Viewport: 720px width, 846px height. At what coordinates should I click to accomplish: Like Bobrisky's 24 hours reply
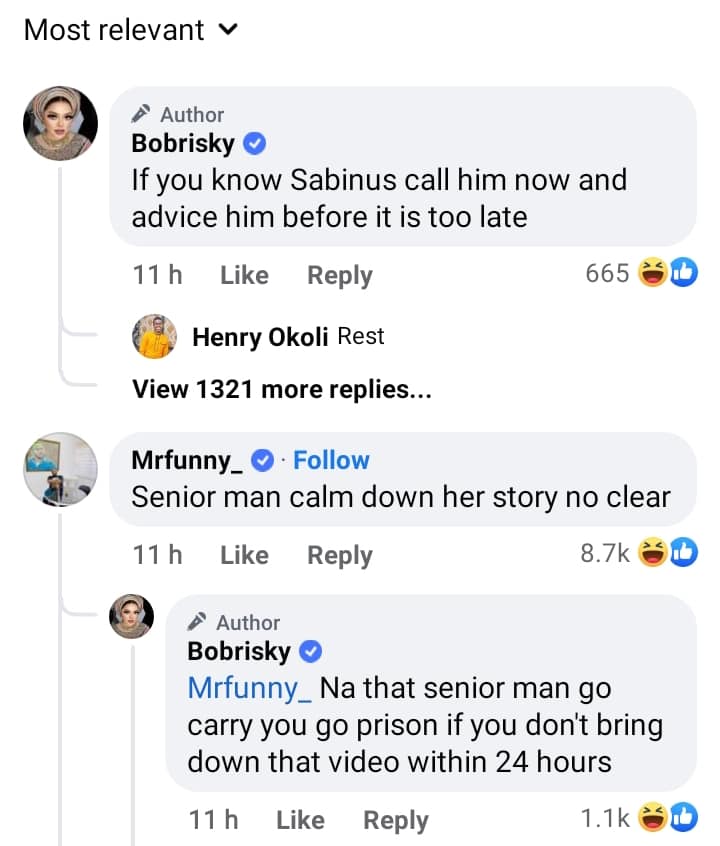[x=300, y=821]
